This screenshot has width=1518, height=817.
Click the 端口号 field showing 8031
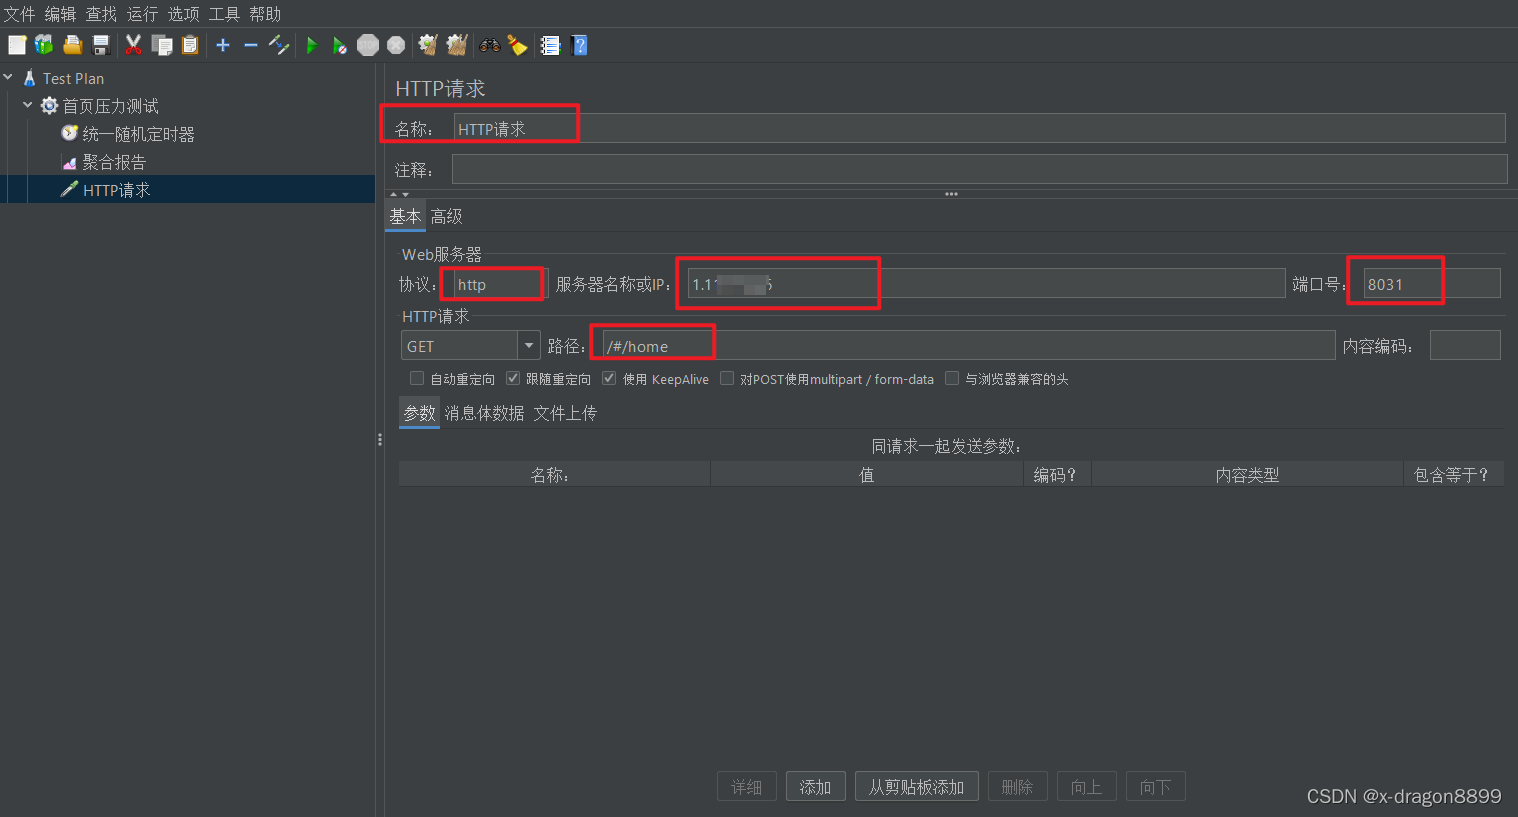click(1432, 284)
